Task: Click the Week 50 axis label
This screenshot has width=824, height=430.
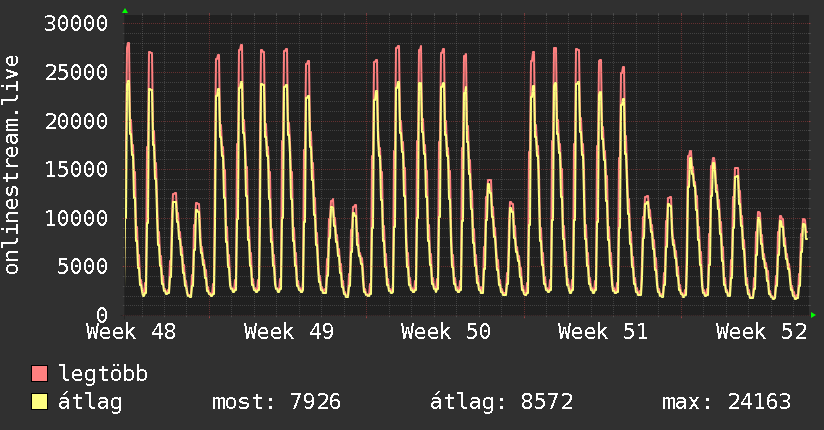Action: [446, 332]
